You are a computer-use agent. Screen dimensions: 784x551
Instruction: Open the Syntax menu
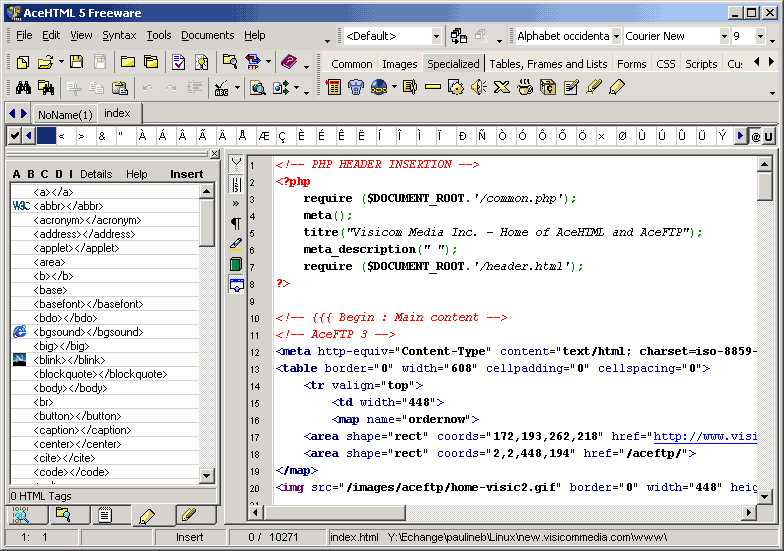119,36
